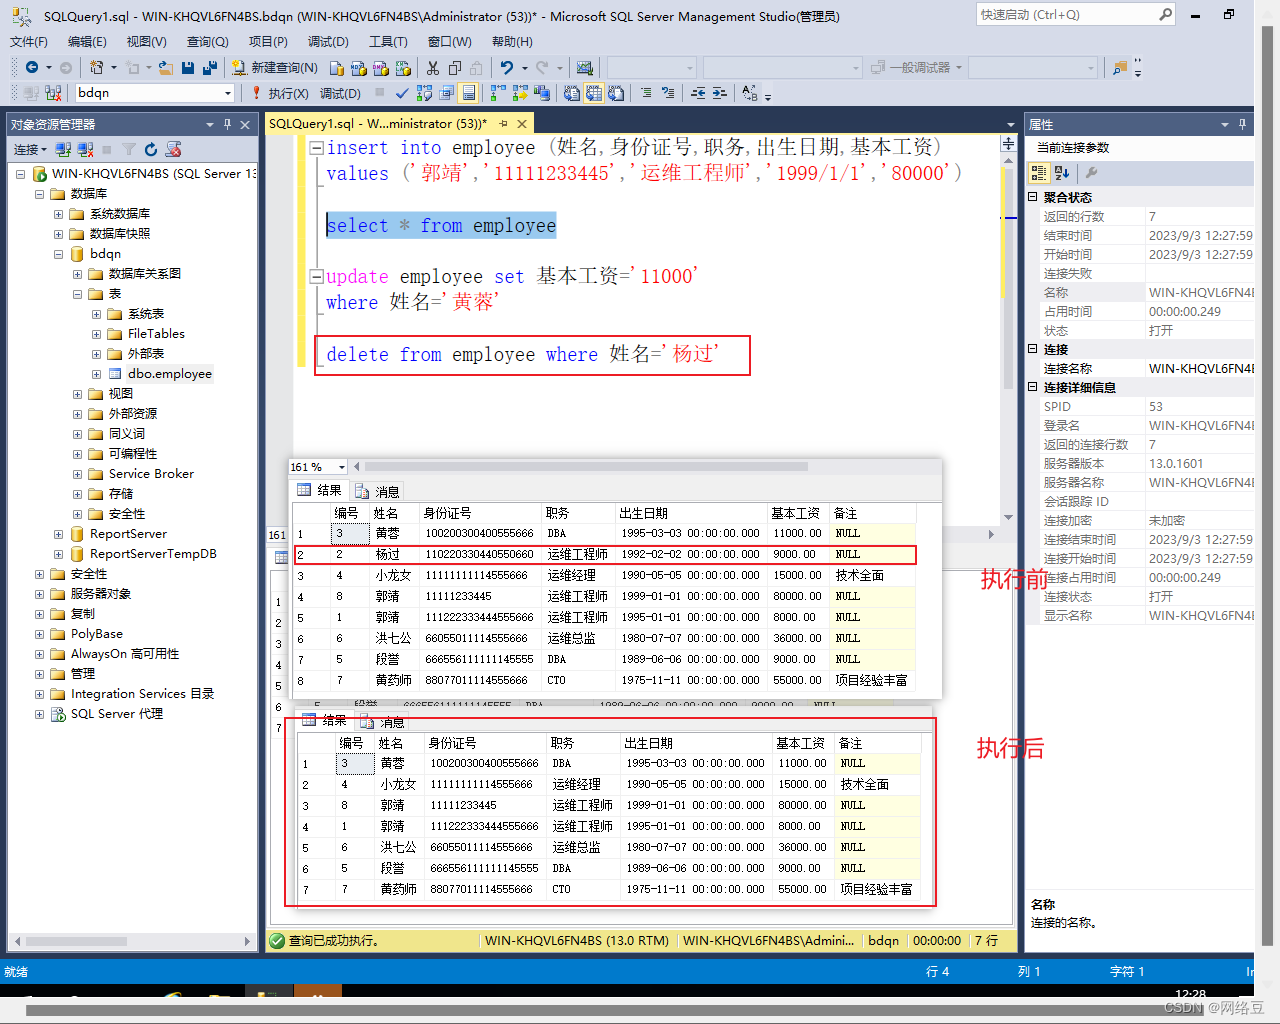This screenshot has width=1280, height=1024.
Task: Click cell 杨过 in upper results
Action: click(x=388, y=554)
